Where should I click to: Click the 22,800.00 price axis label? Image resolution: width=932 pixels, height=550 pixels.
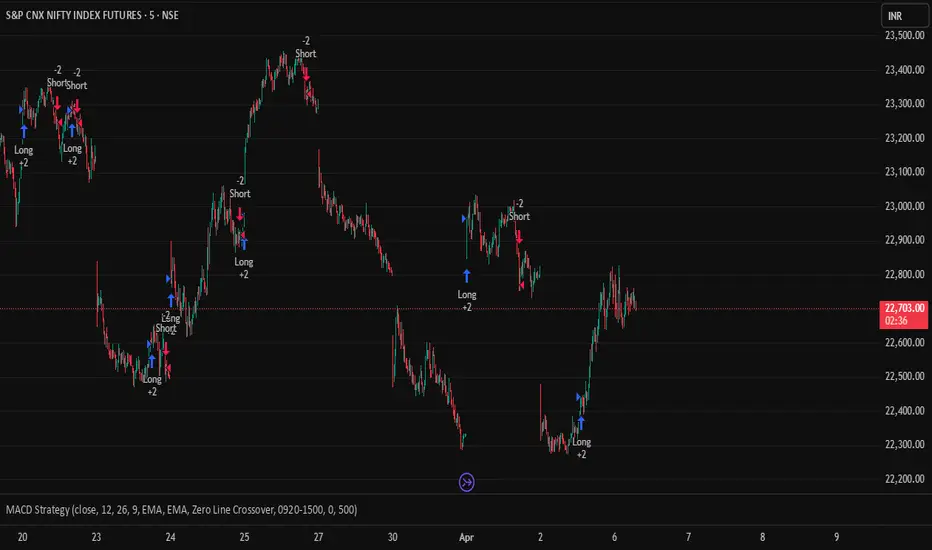tap(905, 274)
